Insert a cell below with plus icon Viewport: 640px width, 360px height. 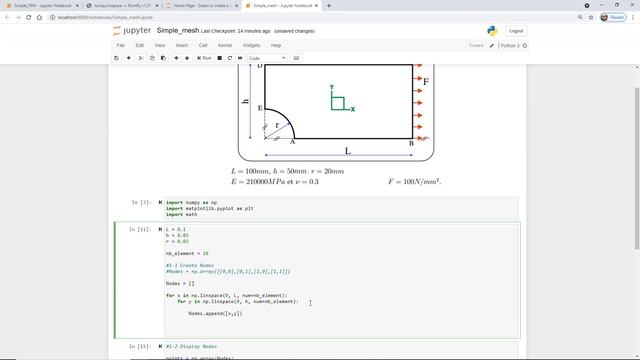click(129, 58)
